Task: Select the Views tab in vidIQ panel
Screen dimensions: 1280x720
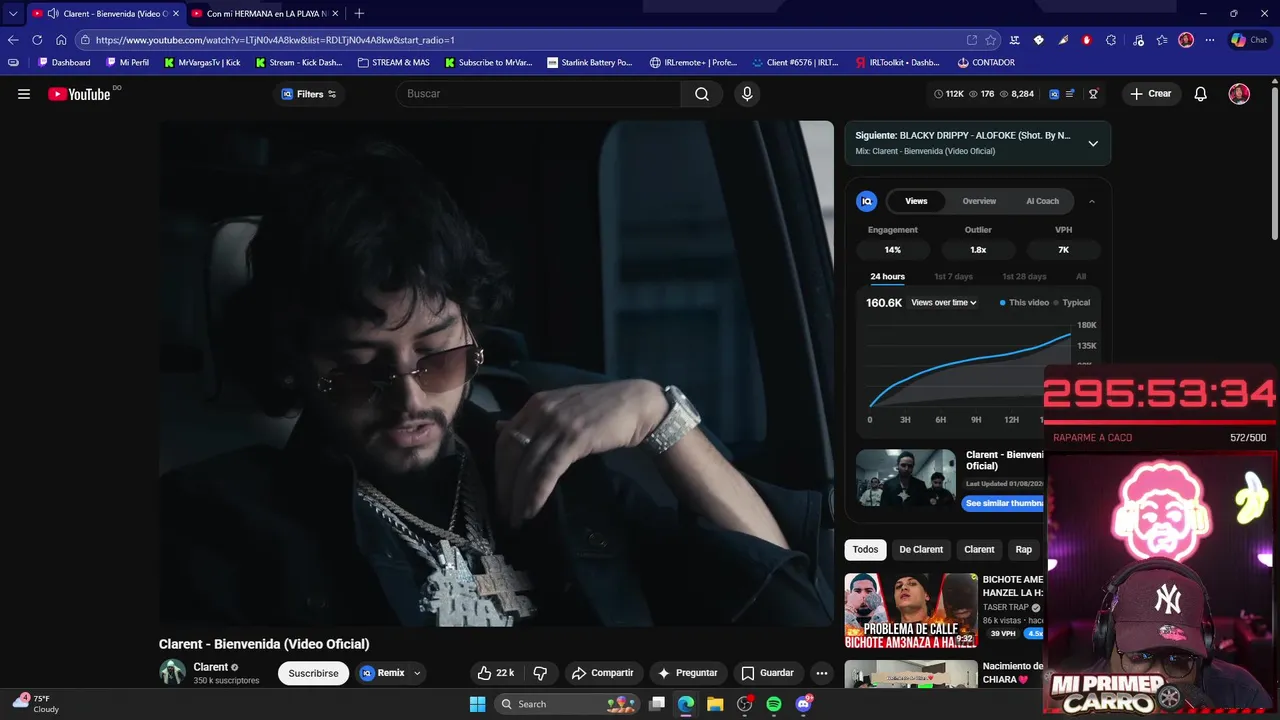Action: pos(916,201)
